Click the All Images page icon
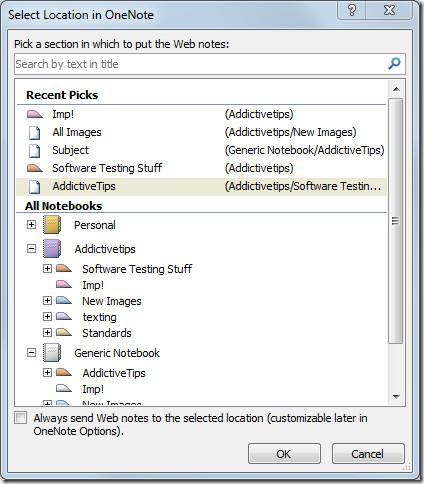Image resolution: width=424 pixels, height=484 pixels. [34, 132]
